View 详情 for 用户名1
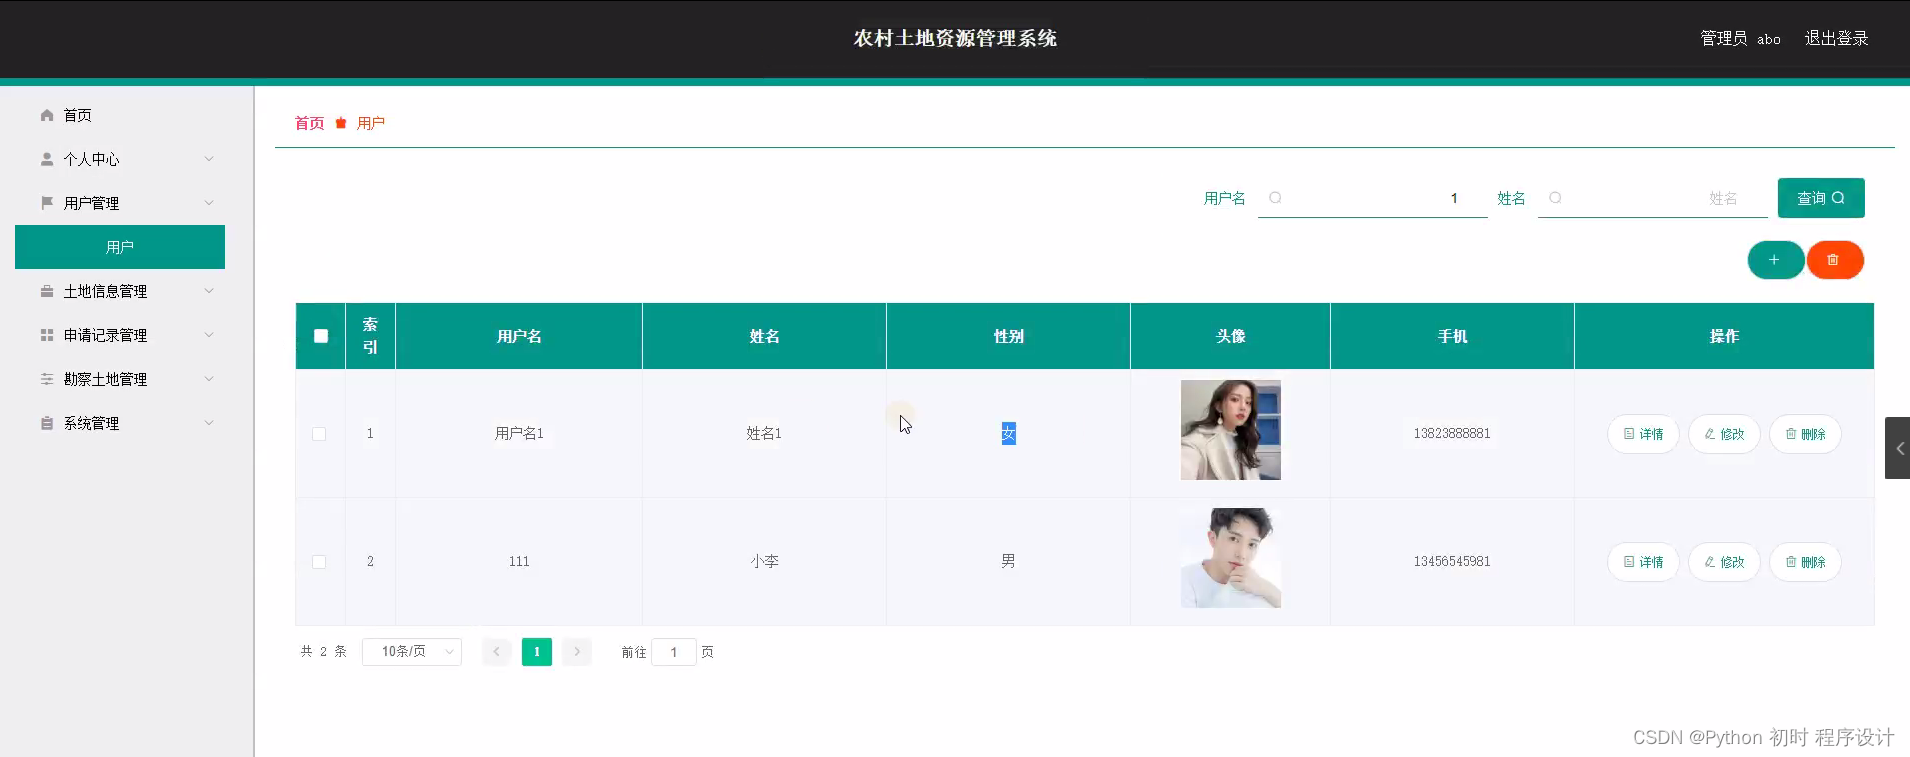The height and width of the screenshot is (757, 1910). tap(1643, 434)
